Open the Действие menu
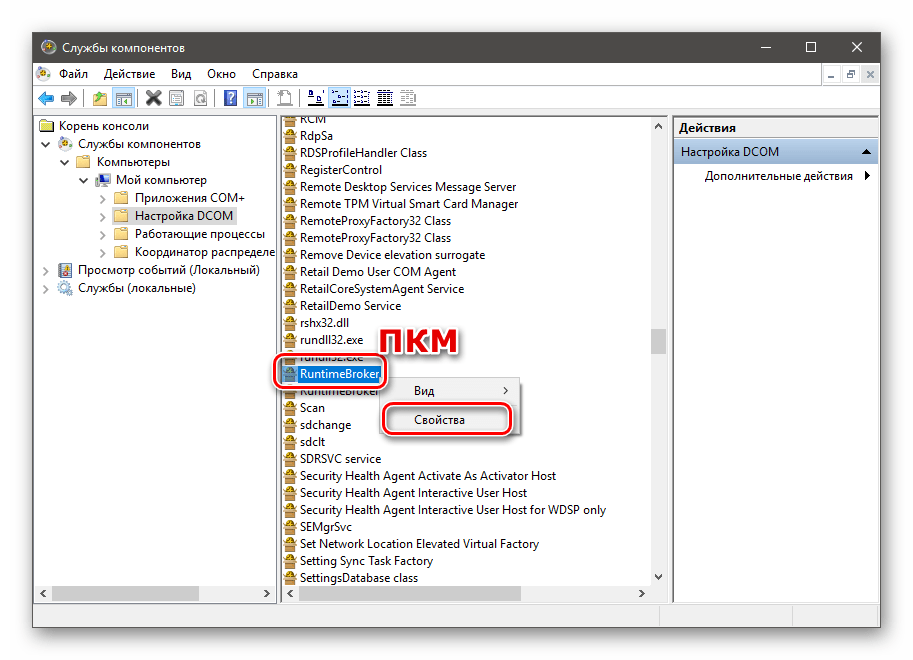This screenshot has height=660, width=913. 129,74
